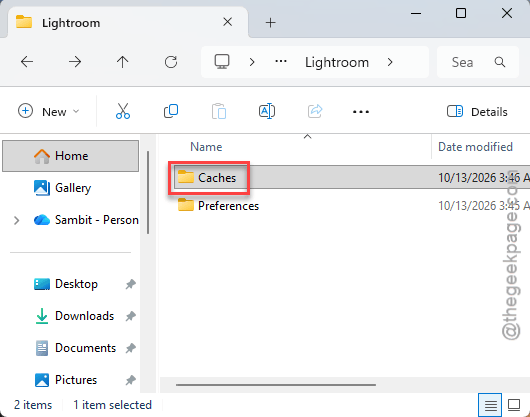Open Pictures quick access folder
530x417 pixels.
71,380
